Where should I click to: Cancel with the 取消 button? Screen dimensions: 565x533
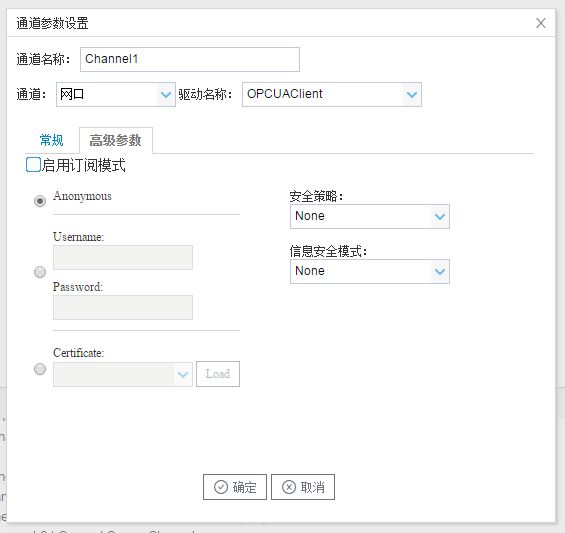tap(303, 487)
